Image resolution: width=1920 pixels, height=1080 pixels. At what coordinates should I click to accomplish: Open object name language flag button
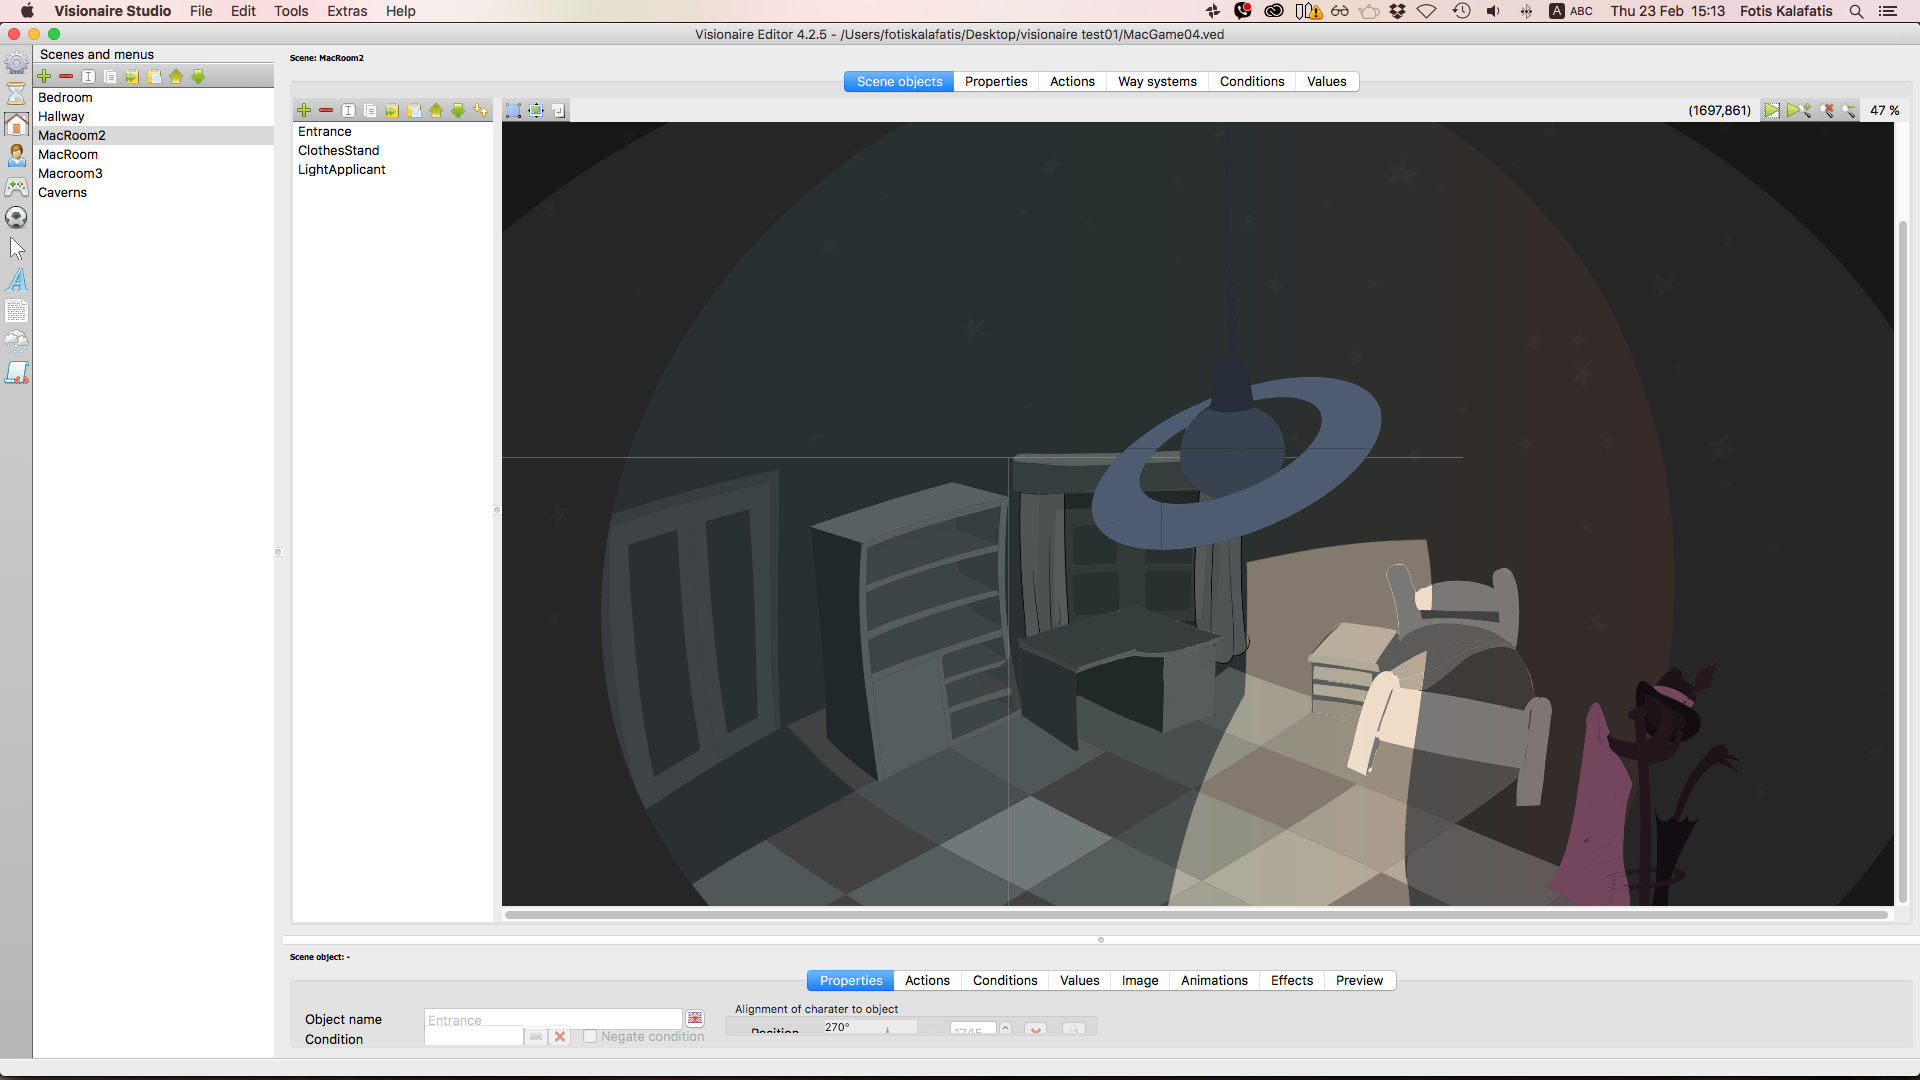pos(695,1019)
